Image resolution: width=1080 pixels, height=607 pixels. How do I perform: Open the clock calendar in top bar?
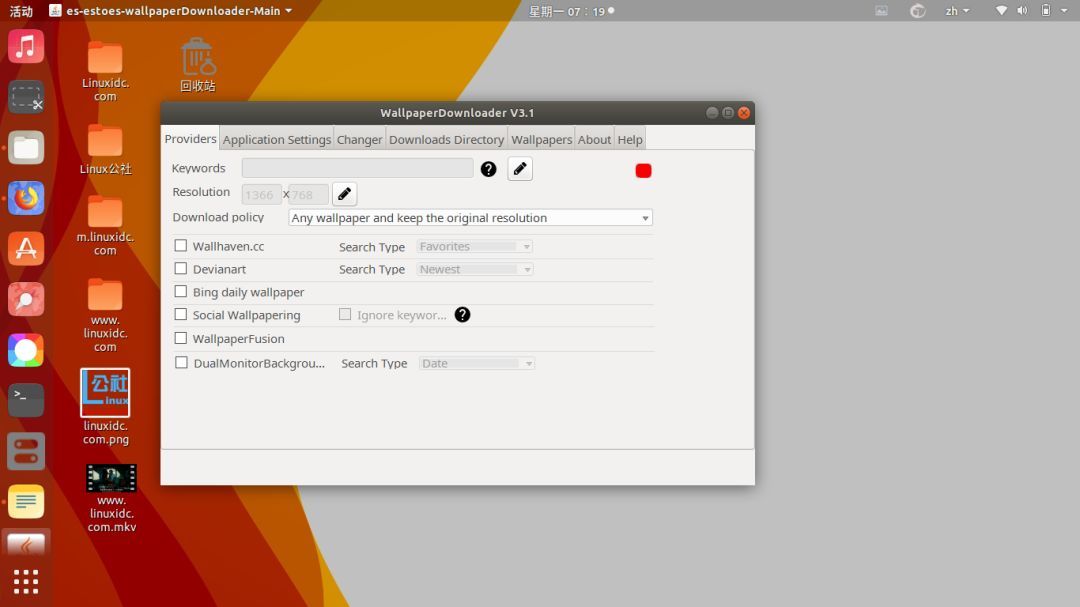point(571,11)
